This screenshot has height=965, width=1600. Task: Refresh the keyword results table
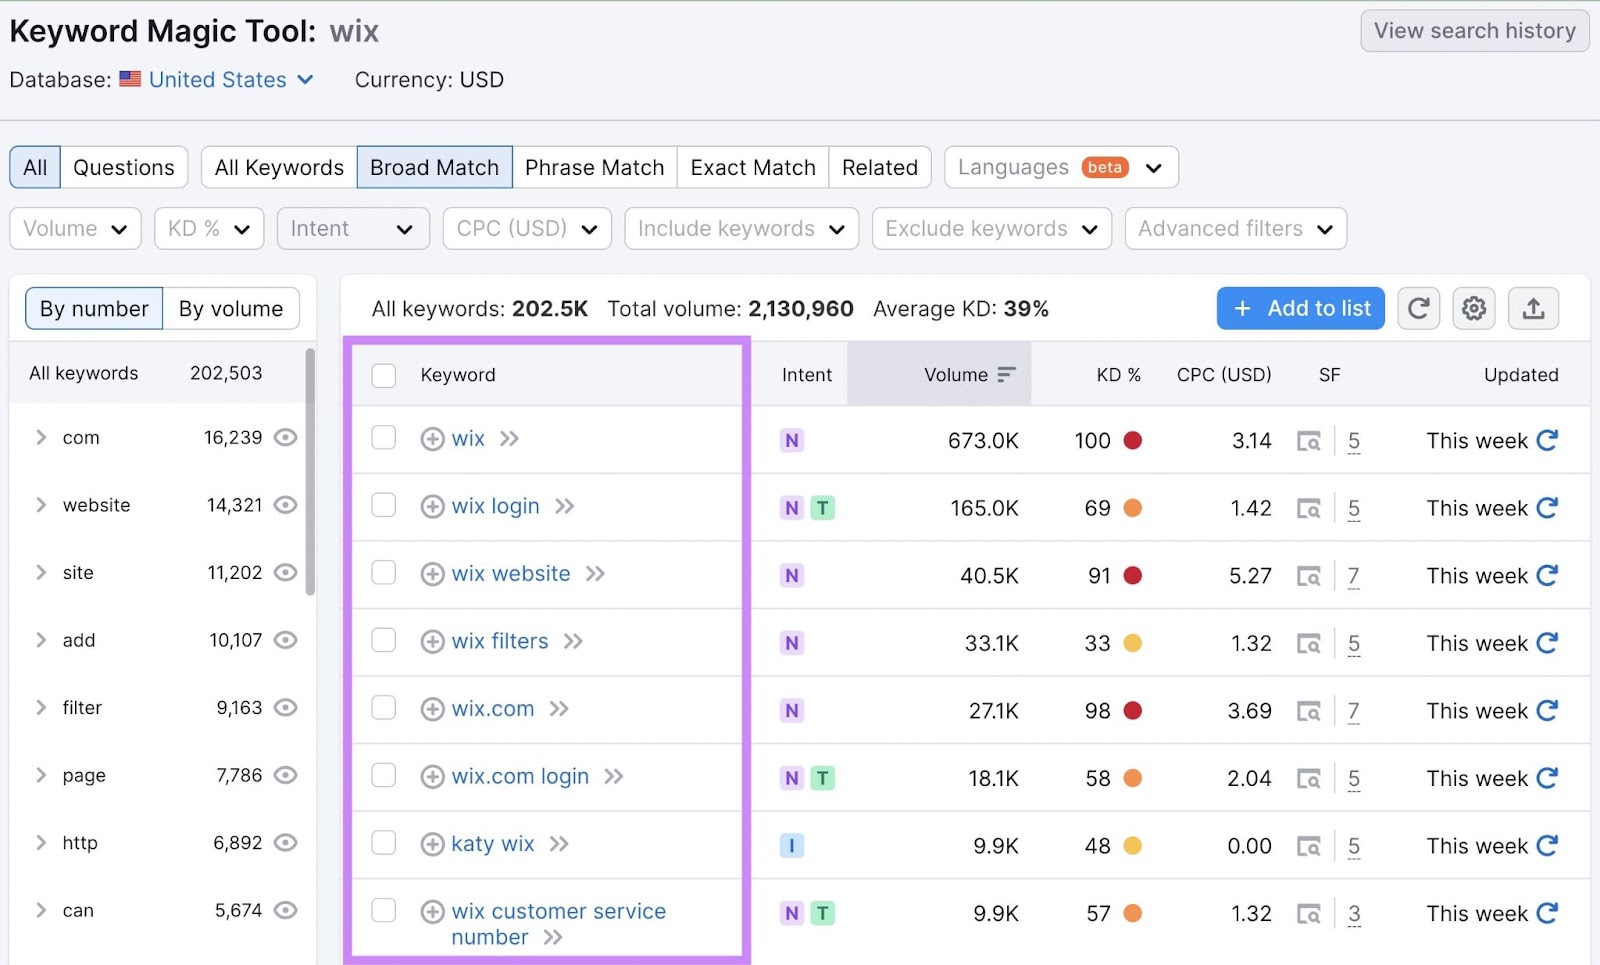[x=1418, y=308]
